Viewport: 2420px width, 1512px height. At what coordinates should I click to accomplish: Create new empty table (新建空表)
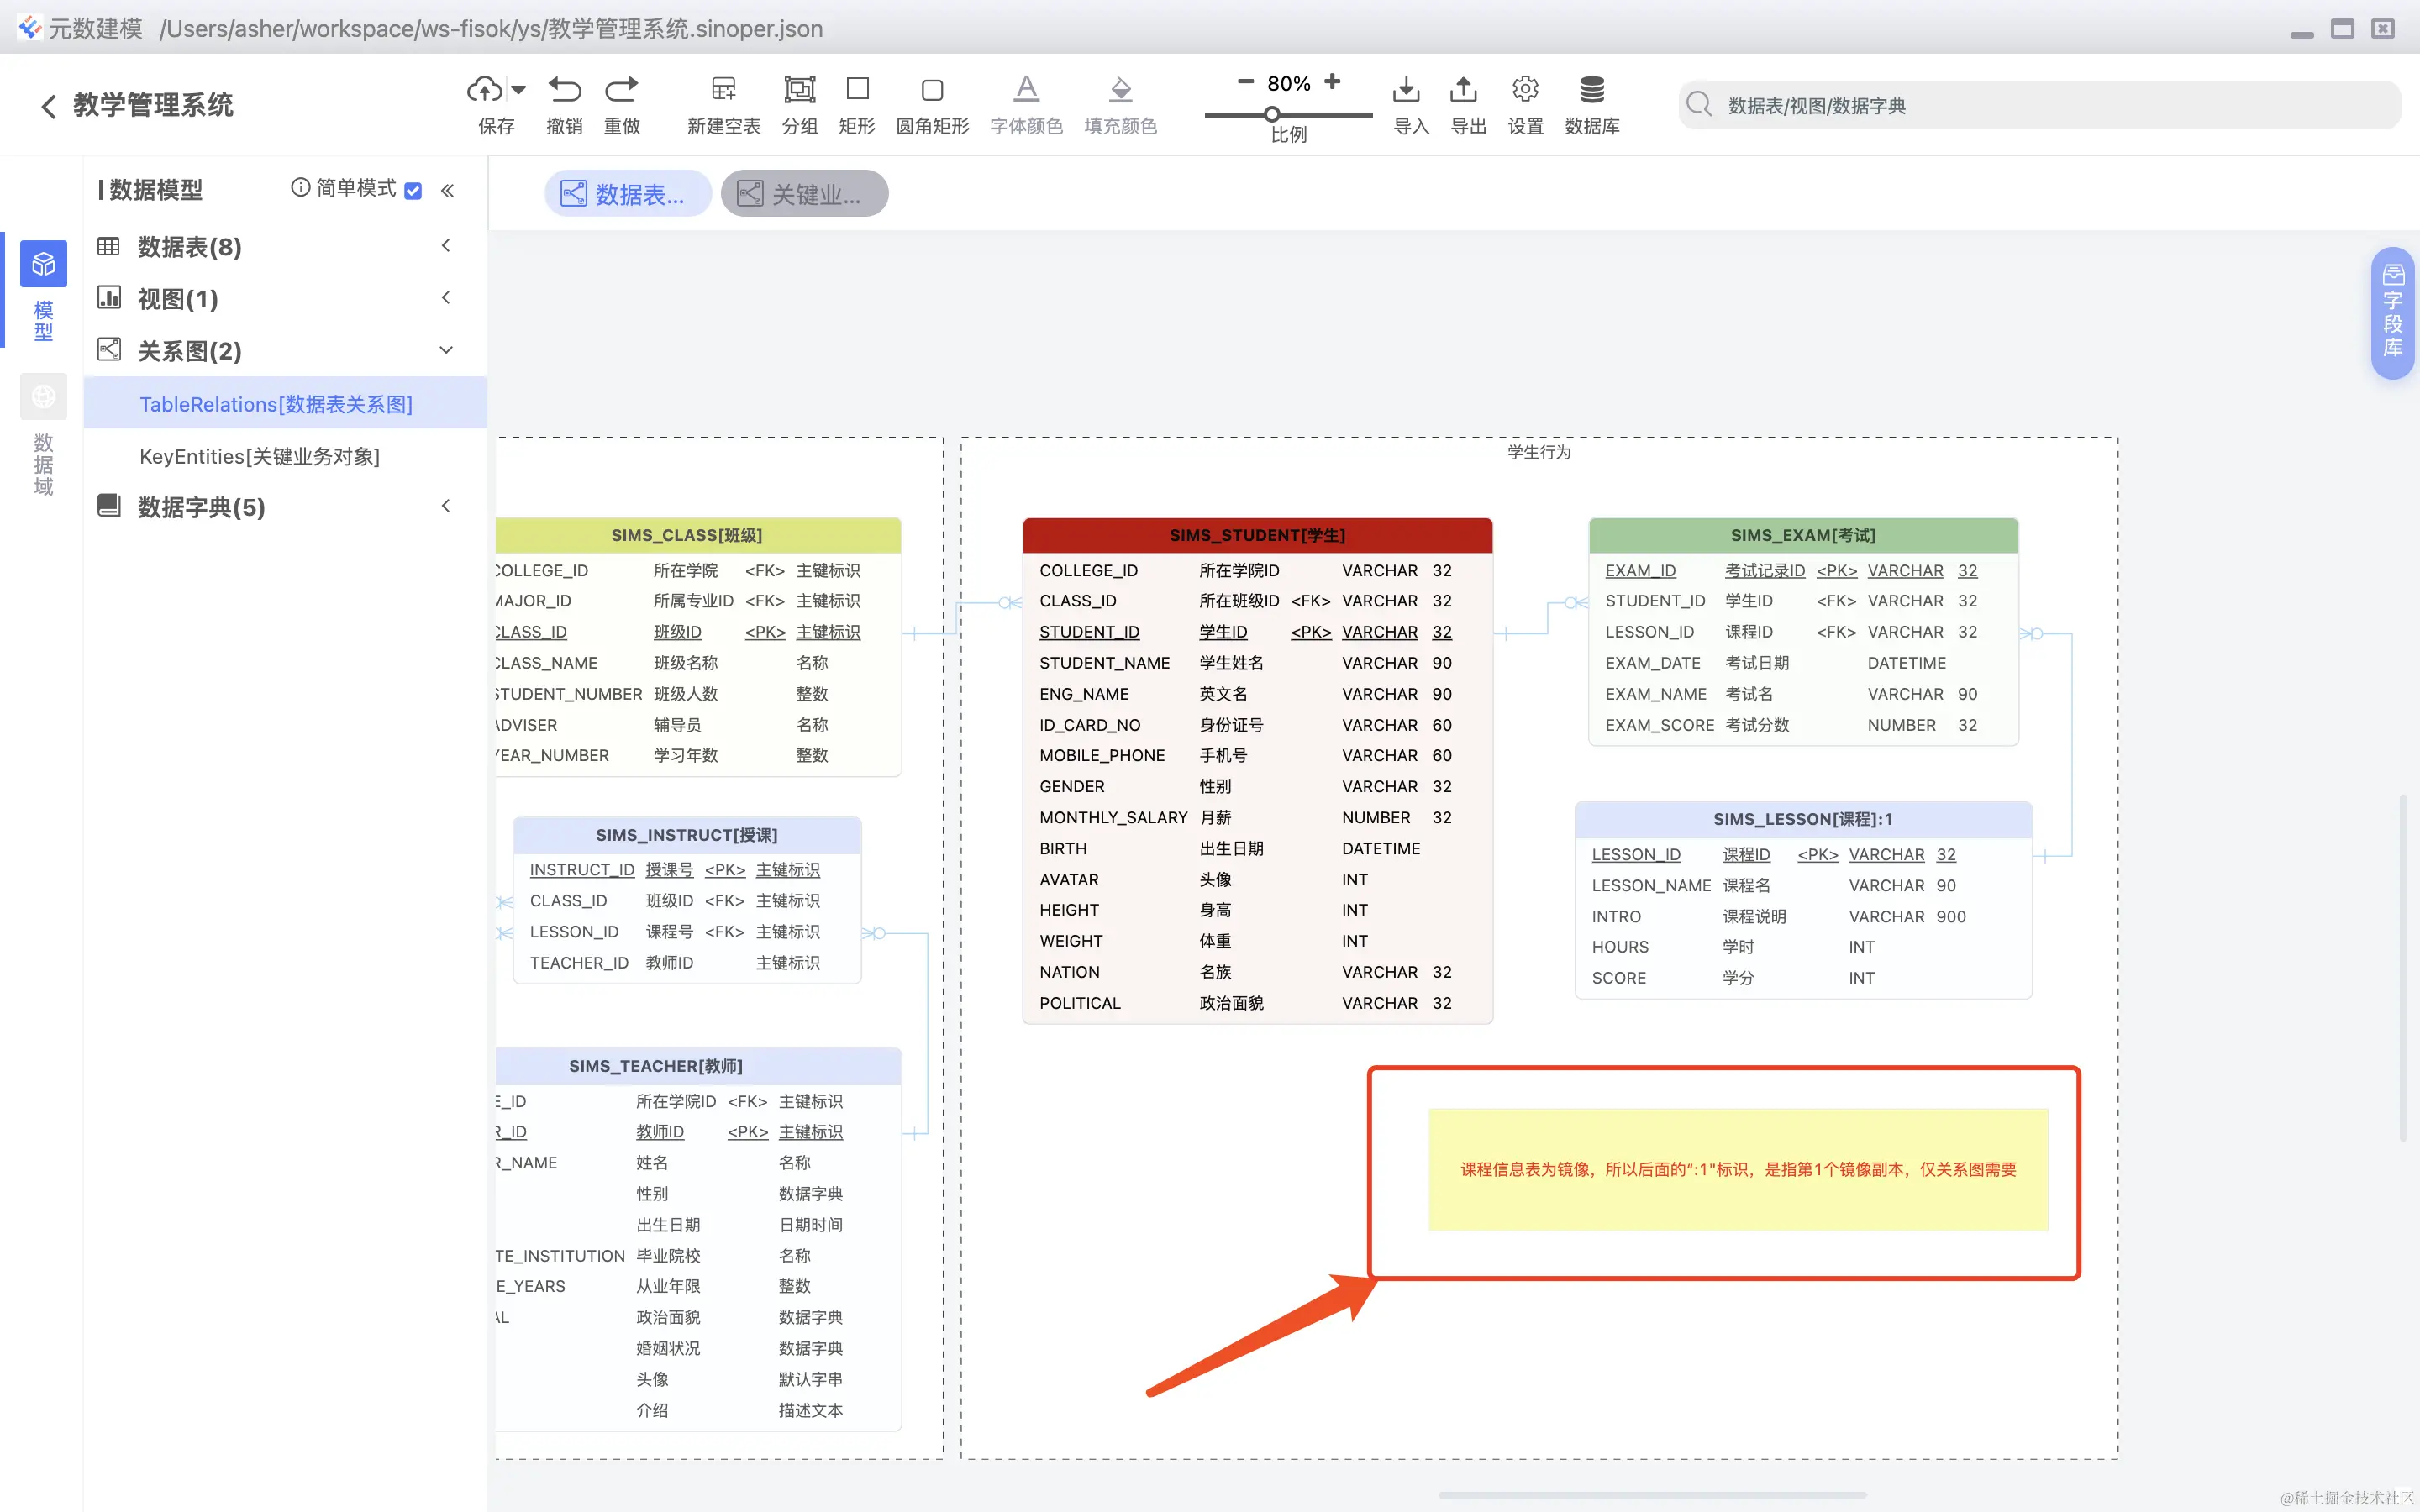coord(723,90)
